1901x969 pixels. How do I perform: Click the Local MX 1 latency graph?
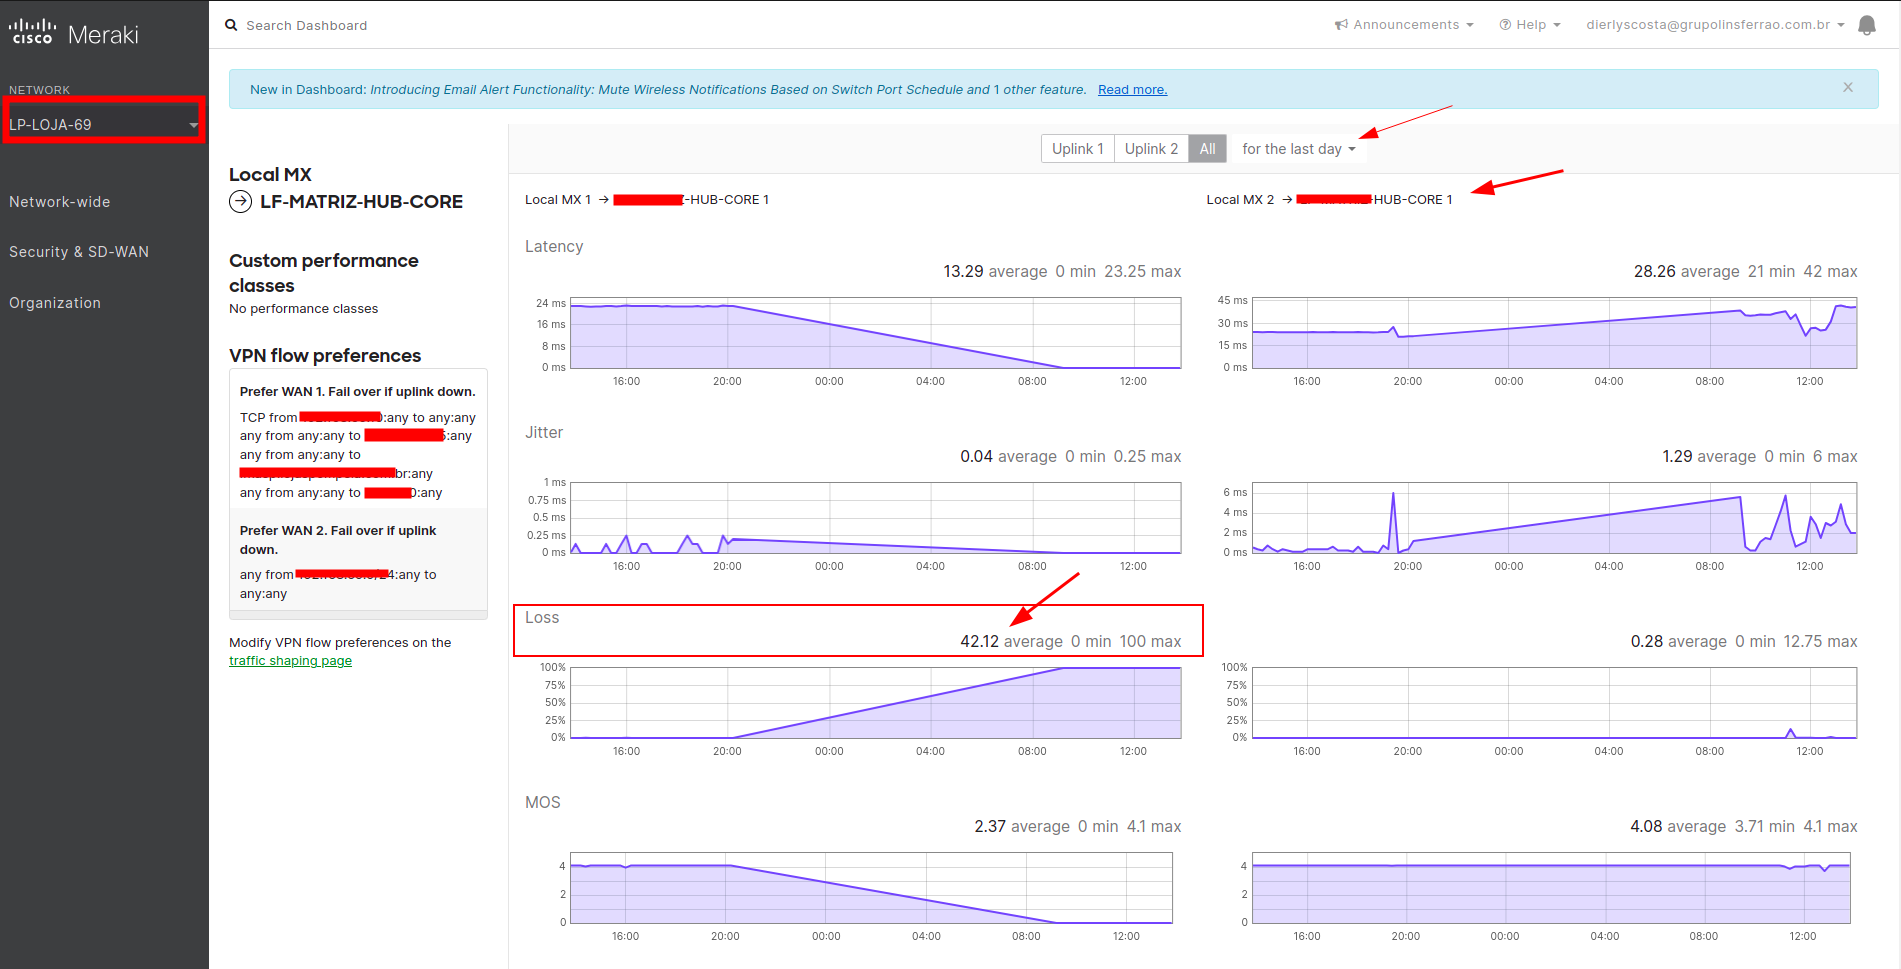coord(875,333)
